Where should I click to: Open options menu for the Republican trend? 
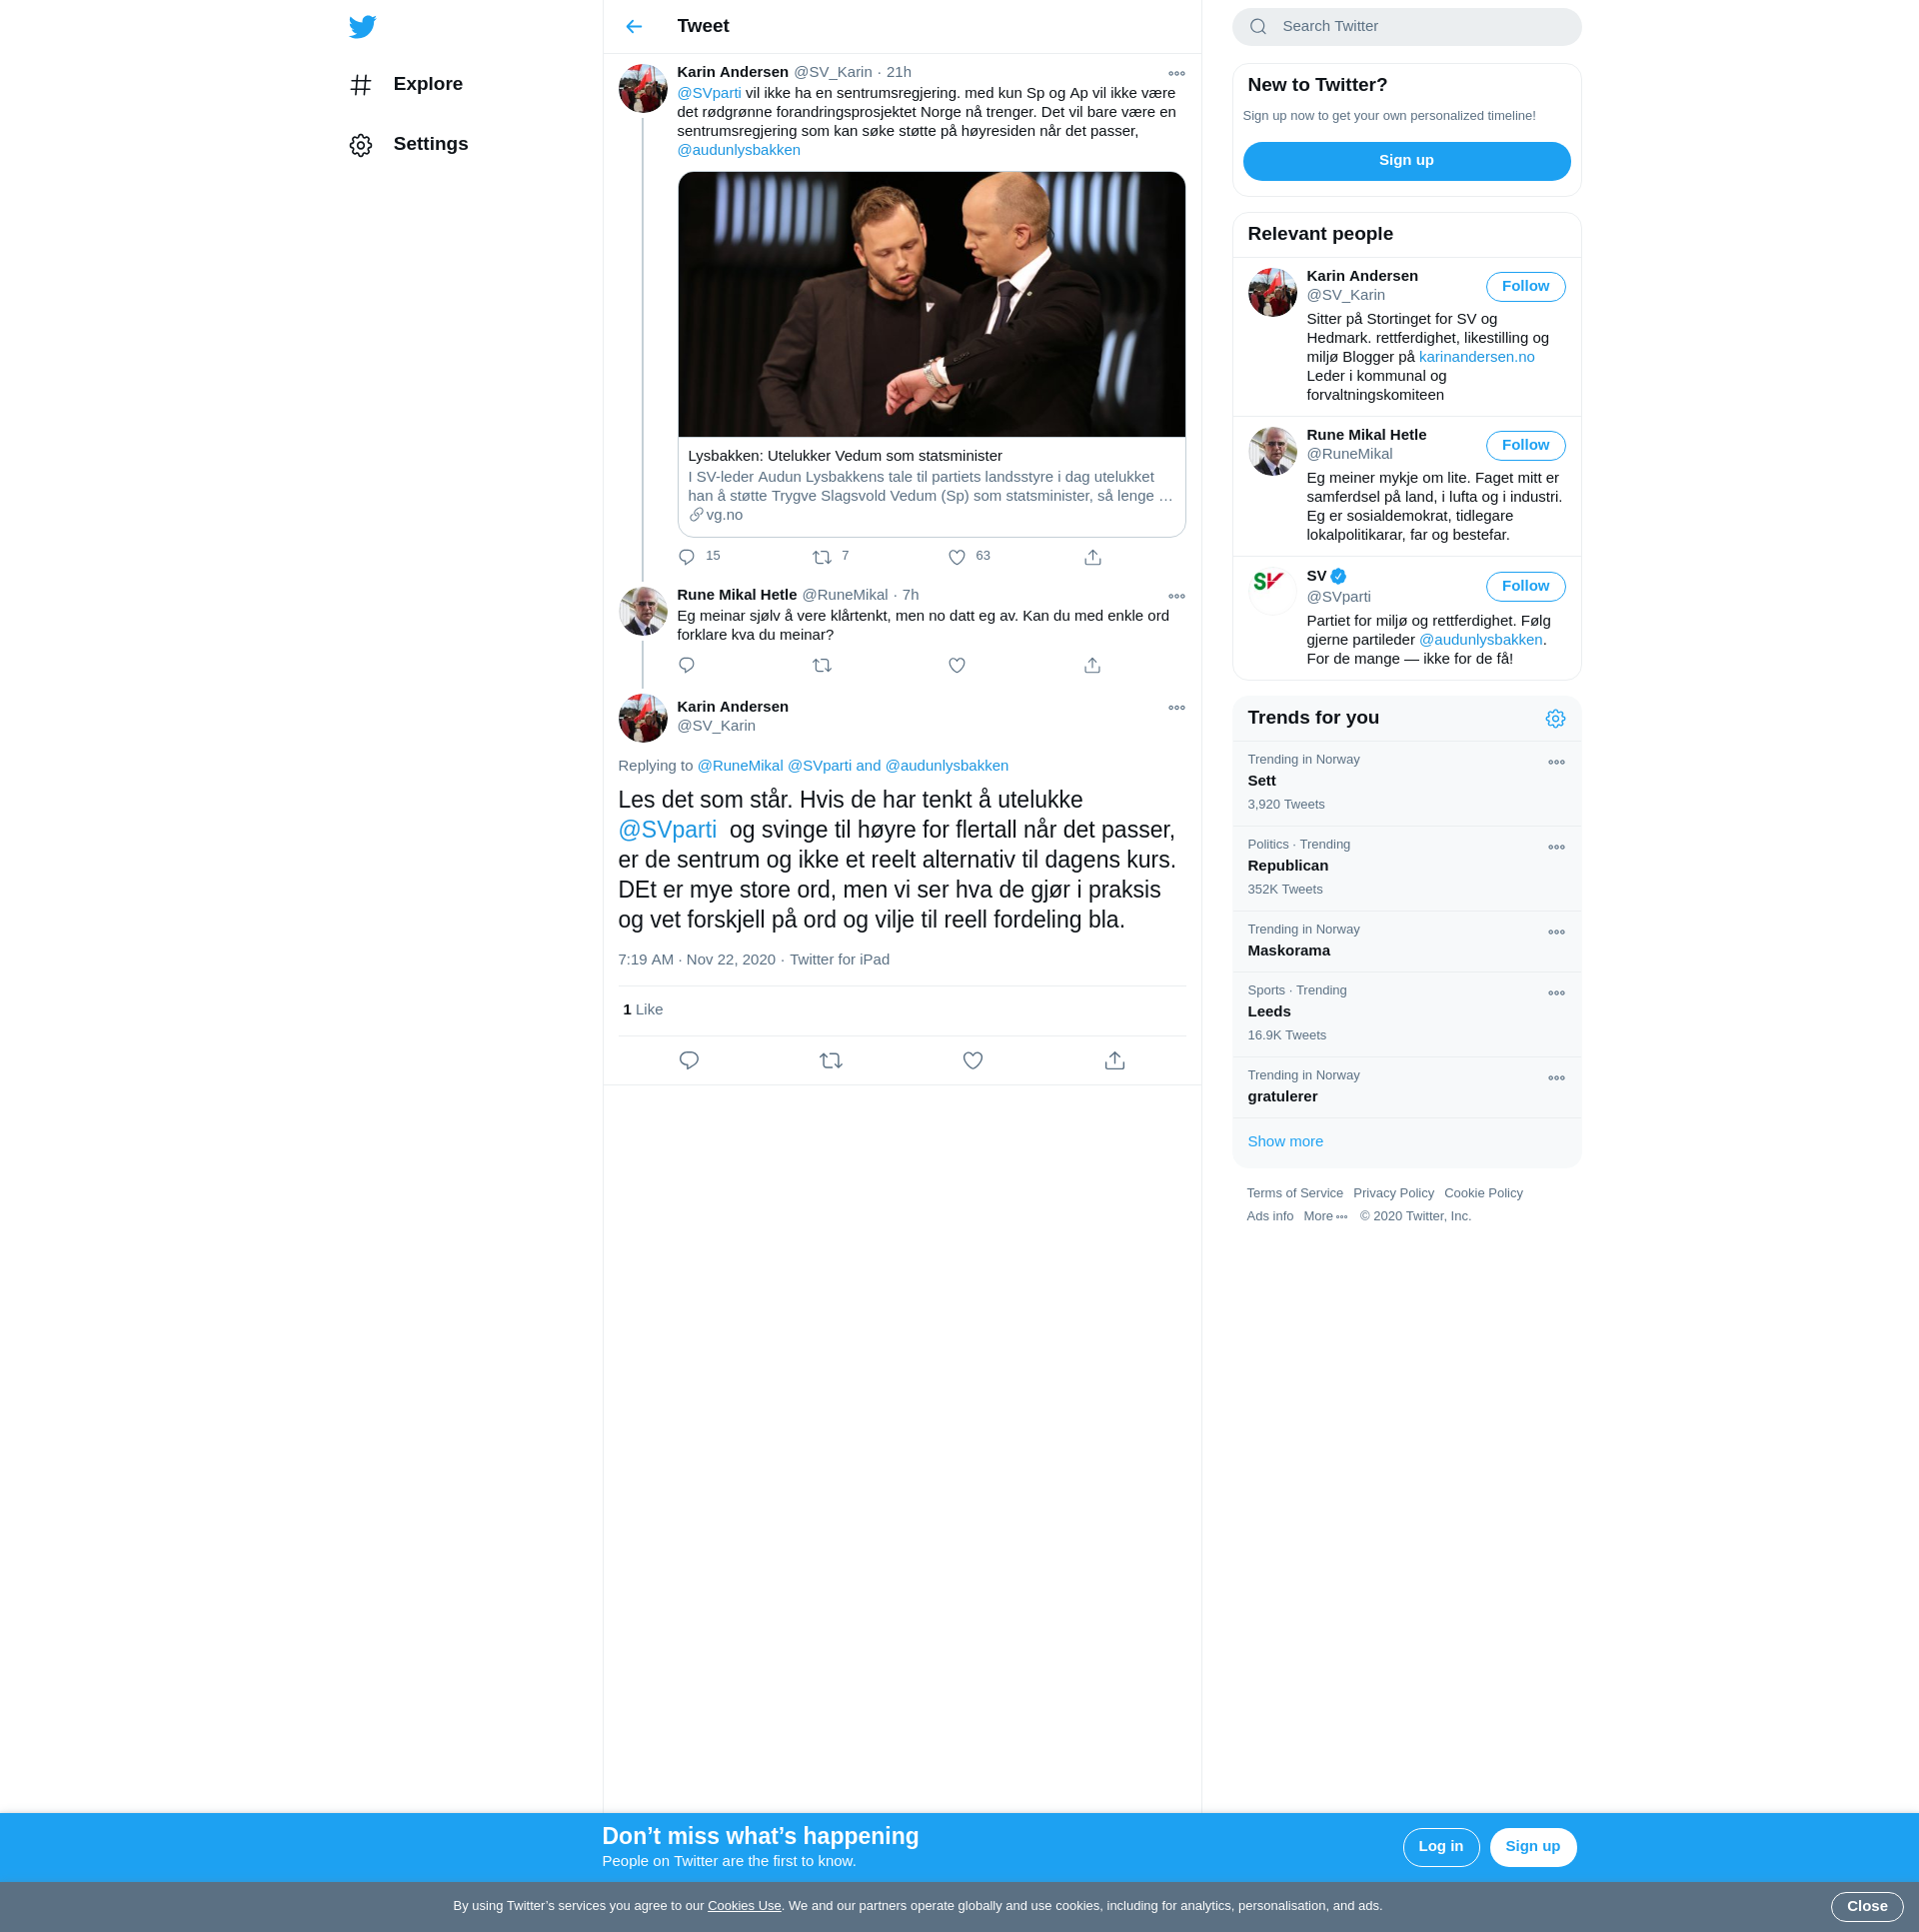(x=1556, y=848)
